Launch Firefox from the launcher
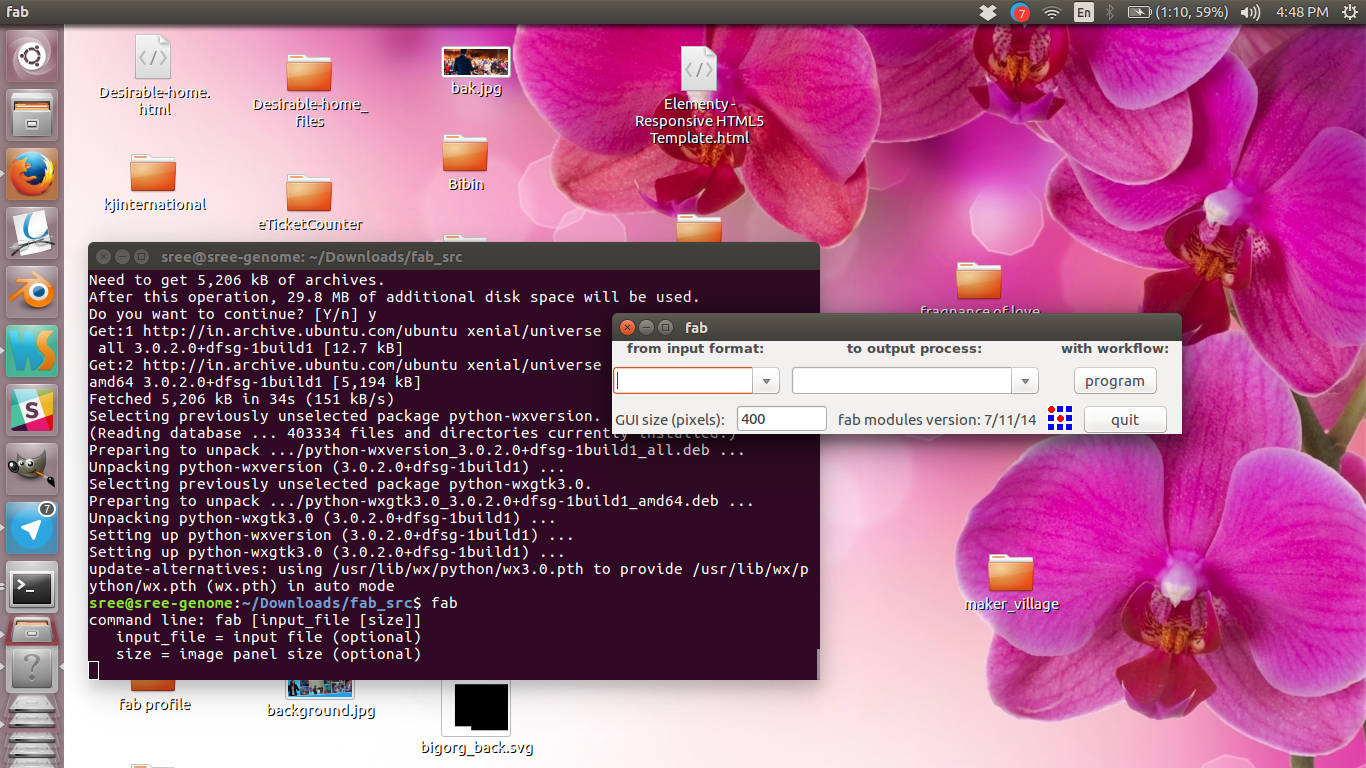Screen dimensions: 1366x768 point(32,174)
